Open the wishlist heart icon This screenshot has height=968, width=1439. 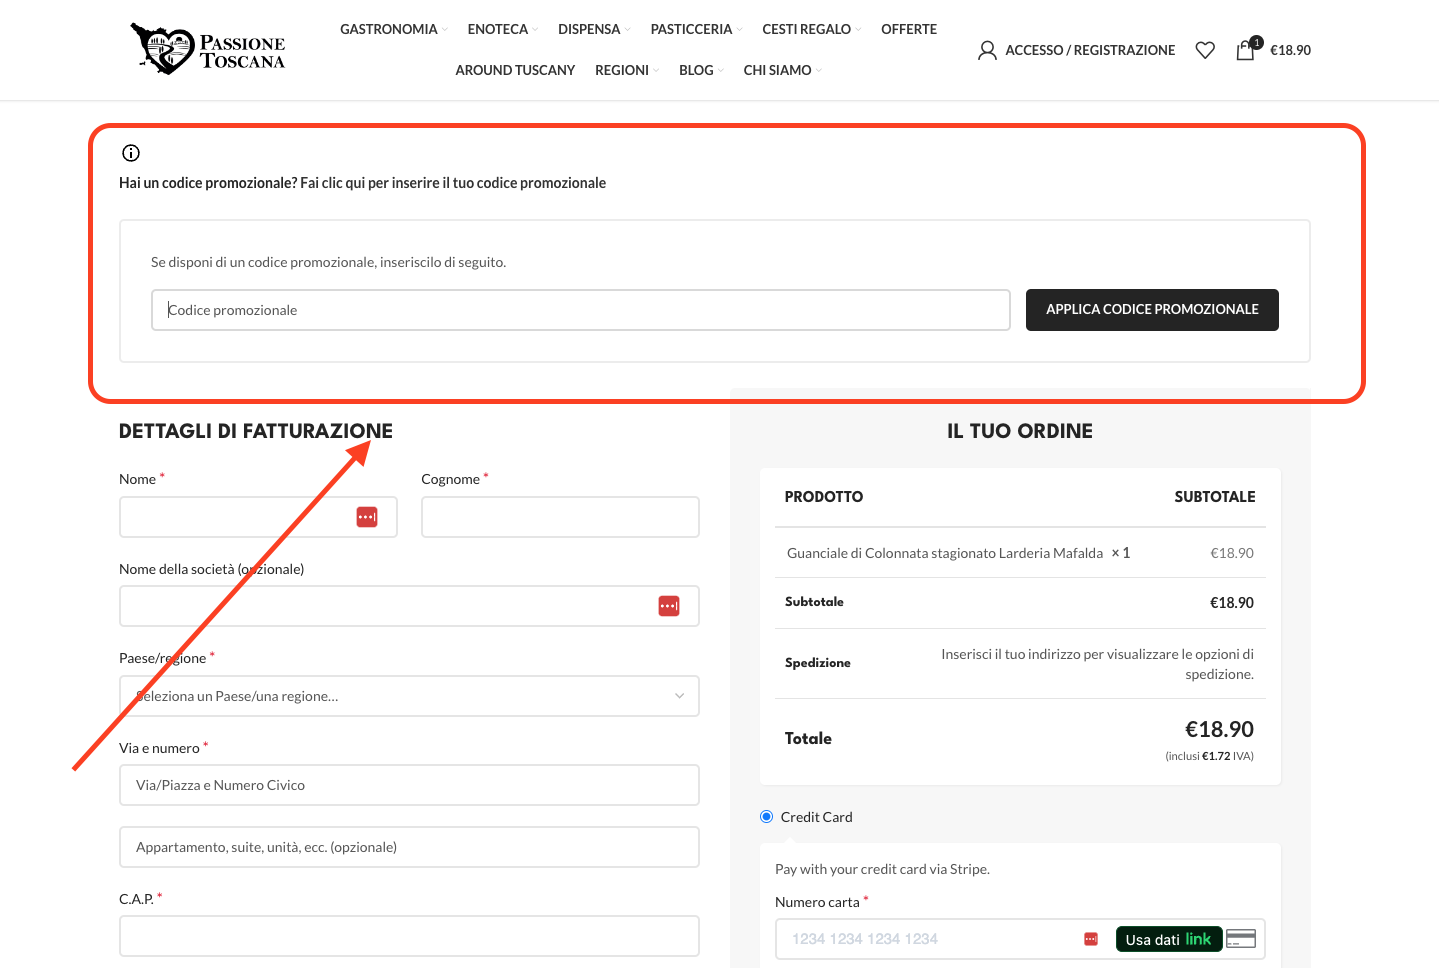click(1205, 50)
